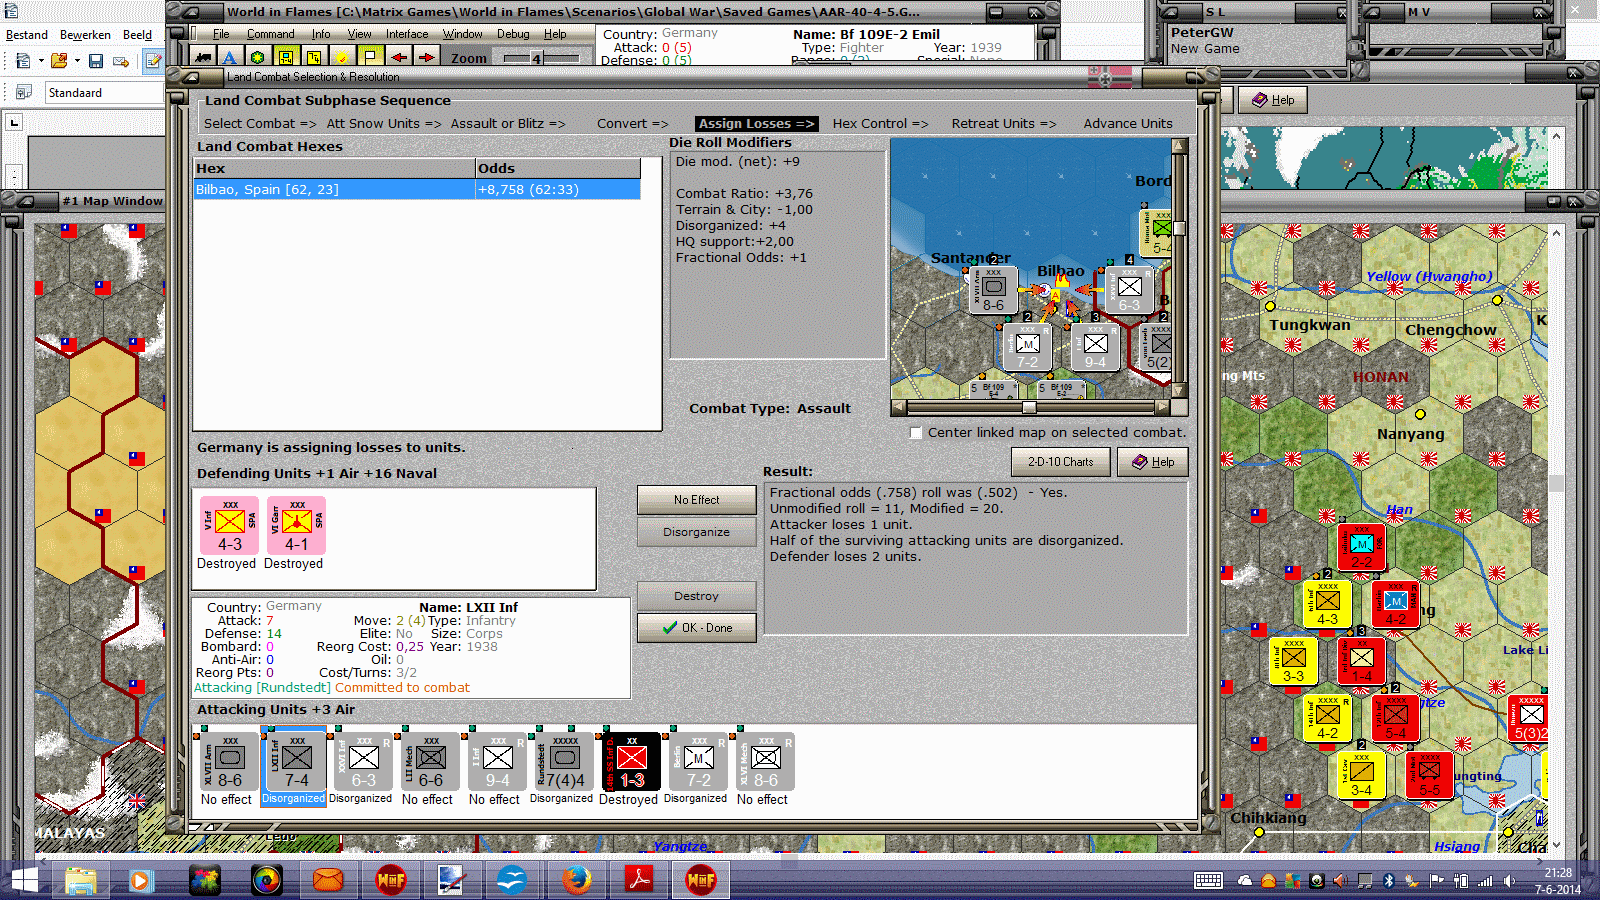Enable Center linked map on selected combat
This screenshot has height=900, width=1600.
pos(916,433)
